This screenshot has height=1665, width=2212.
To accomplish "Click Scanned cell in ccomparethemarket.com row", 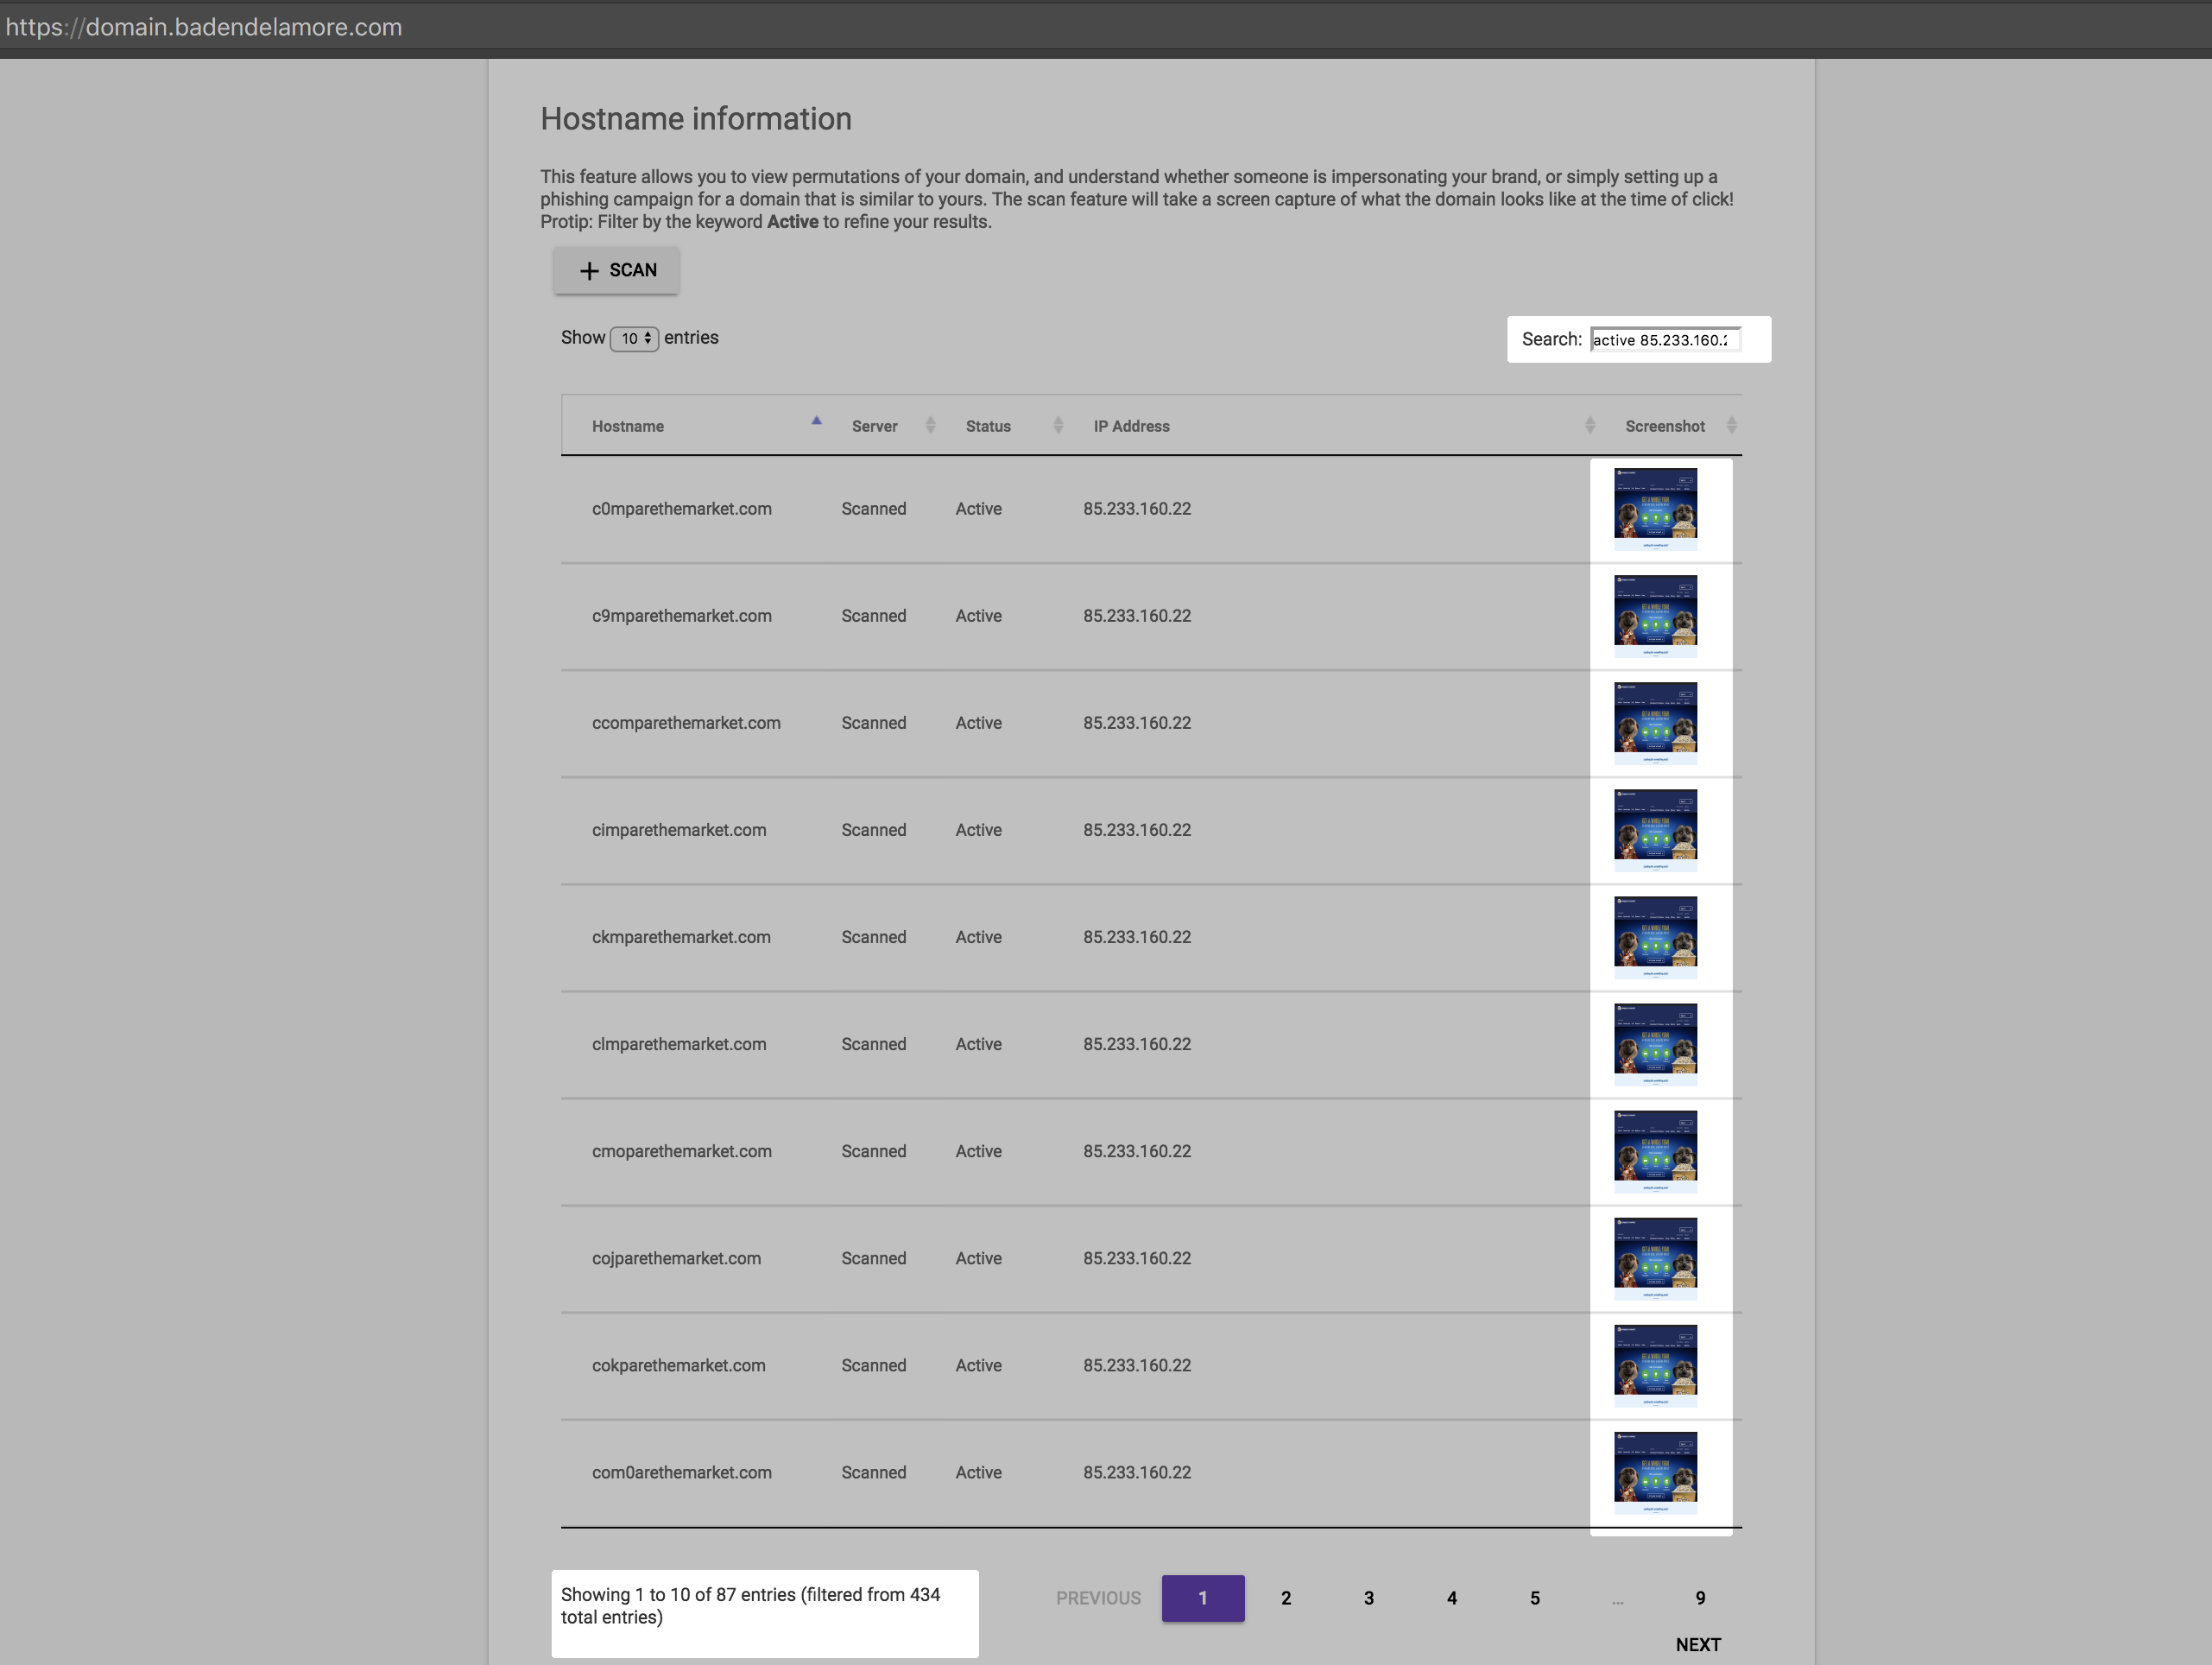I will point(874,723).
